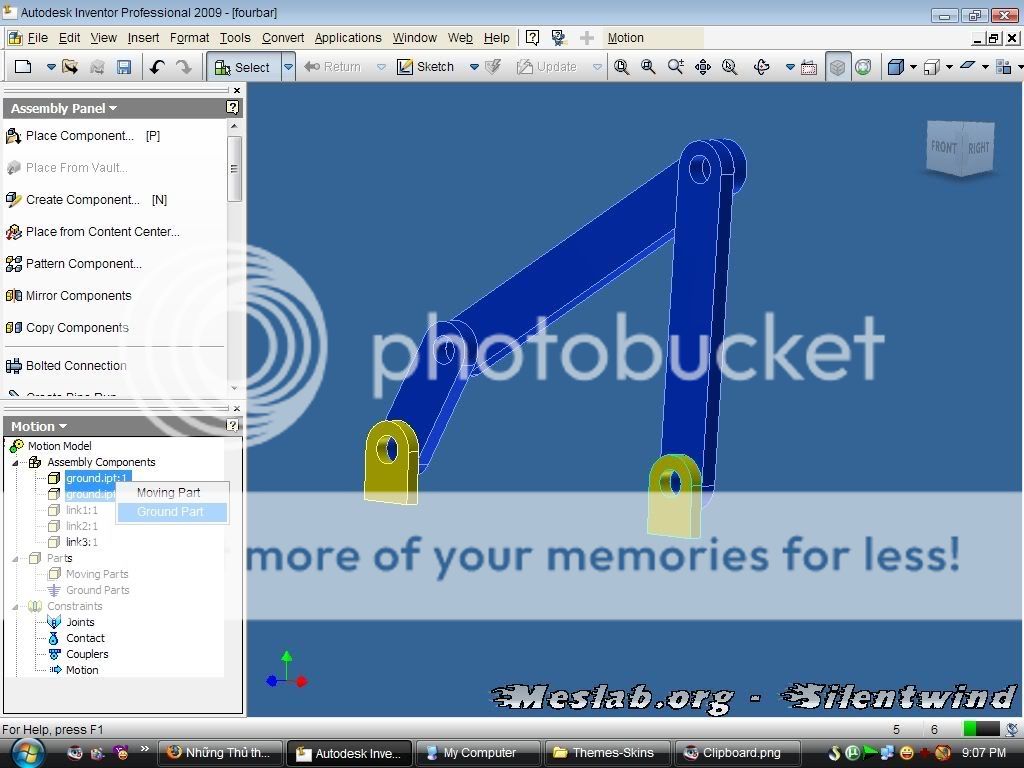Switch to My Computer taskbar button
This screenshot has width=1024, height=768.
(x=478, y=753)
